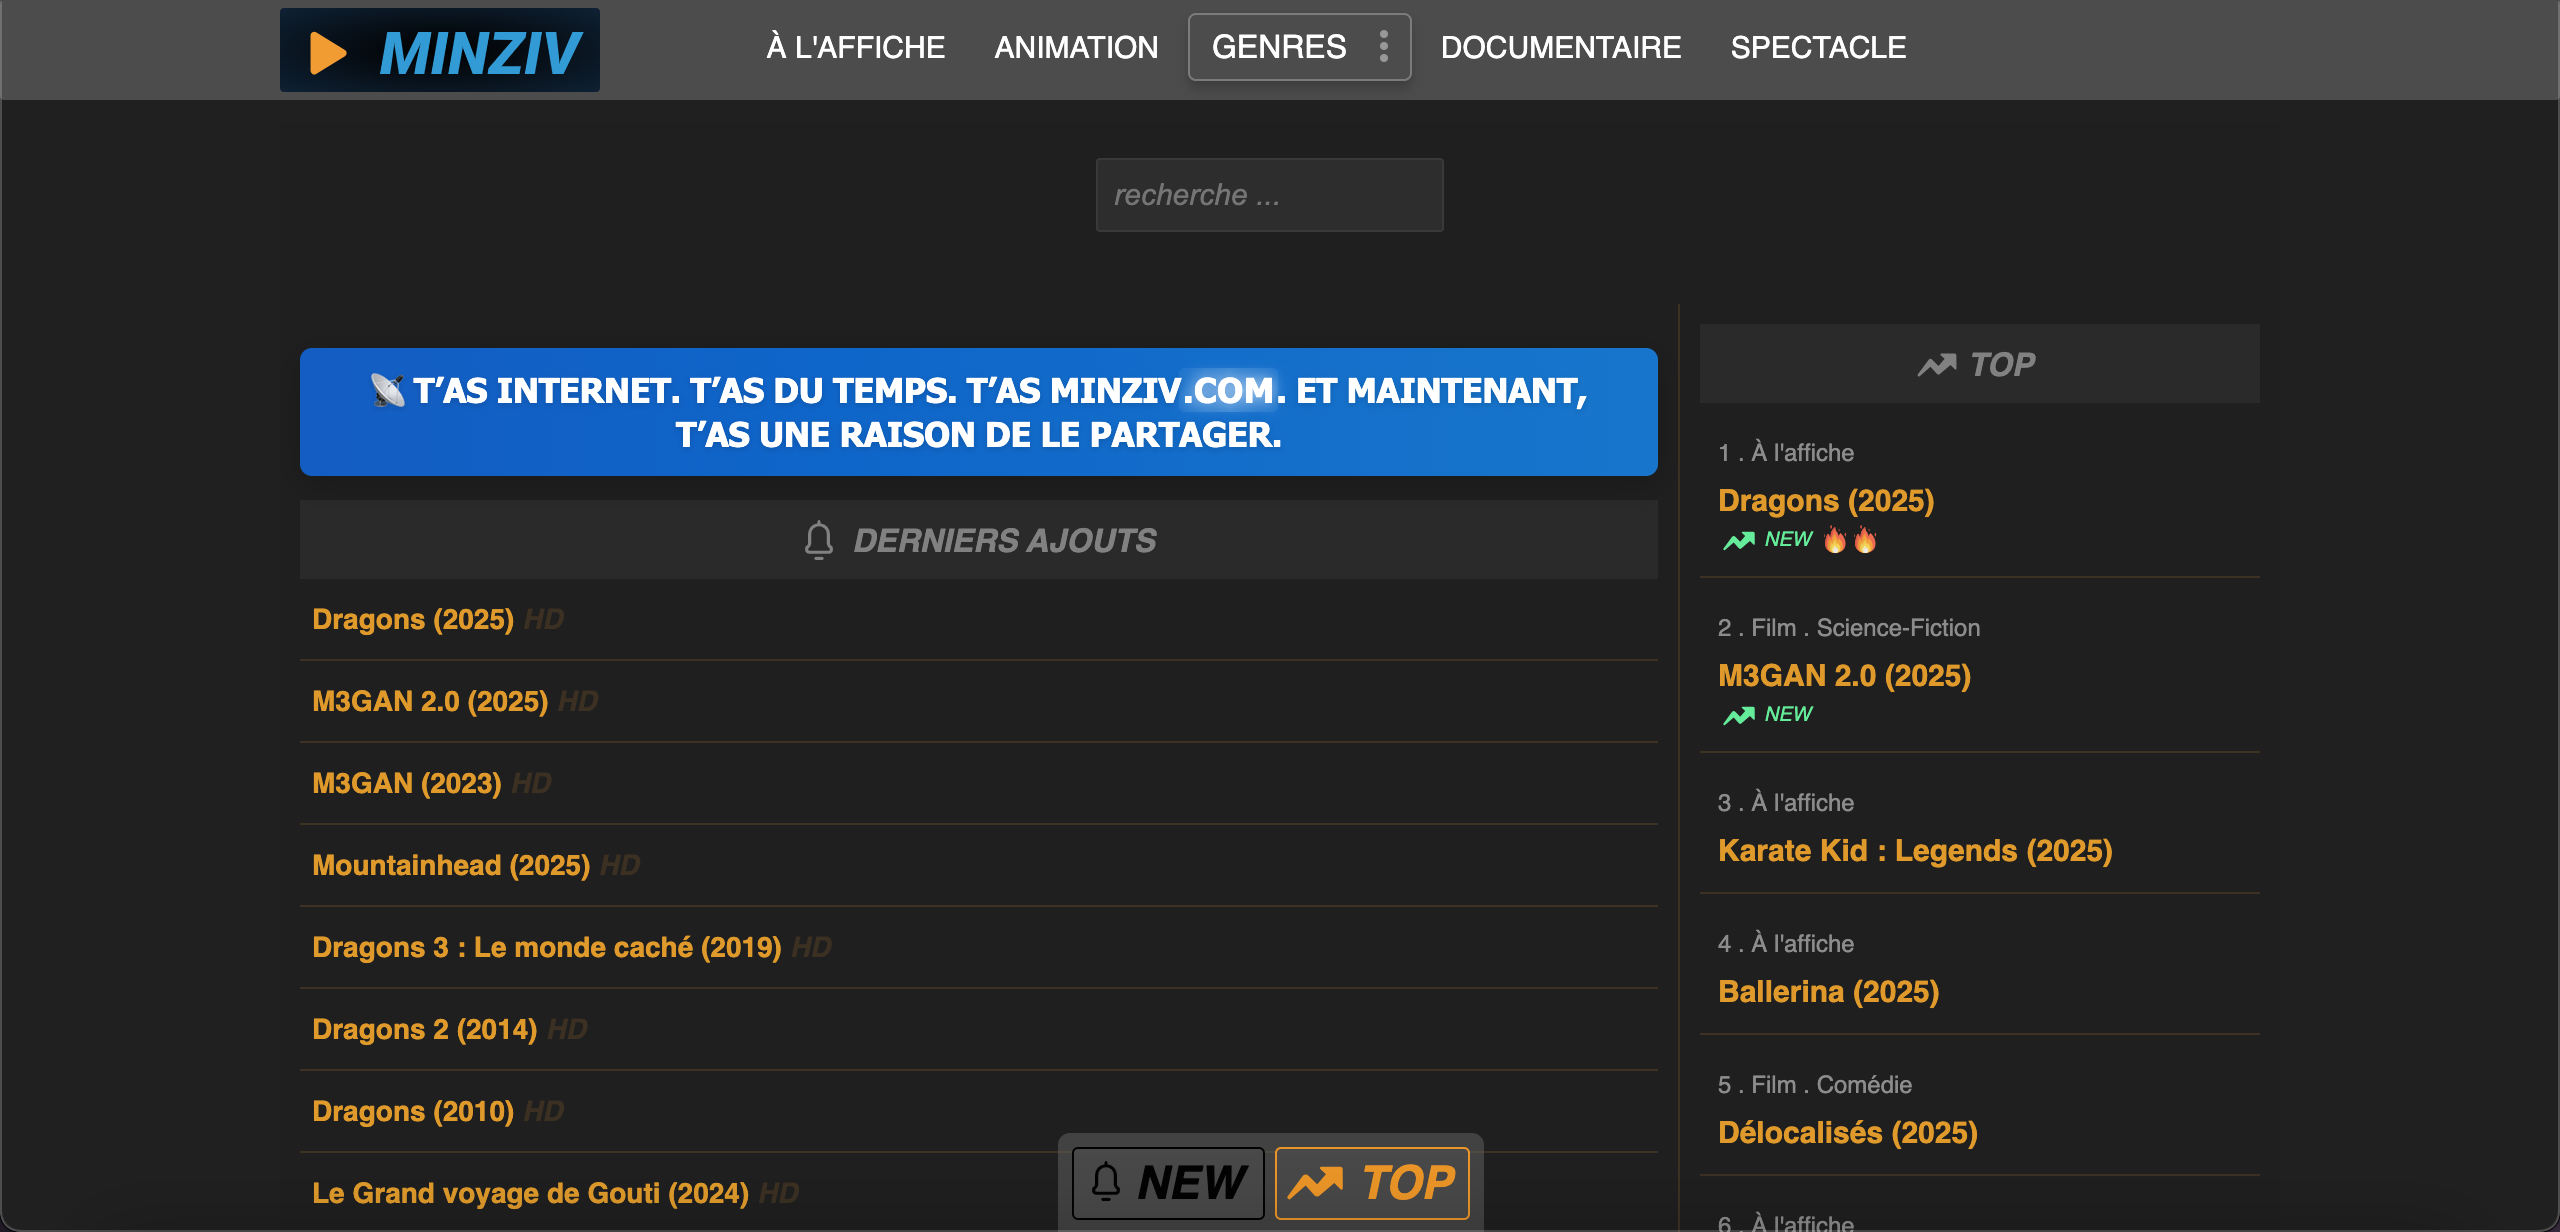This screenshot has width=2560, height=1232.
Task: Click the bell icon beside DERNIERS AJOUTS
Action: tap(819, 540)
